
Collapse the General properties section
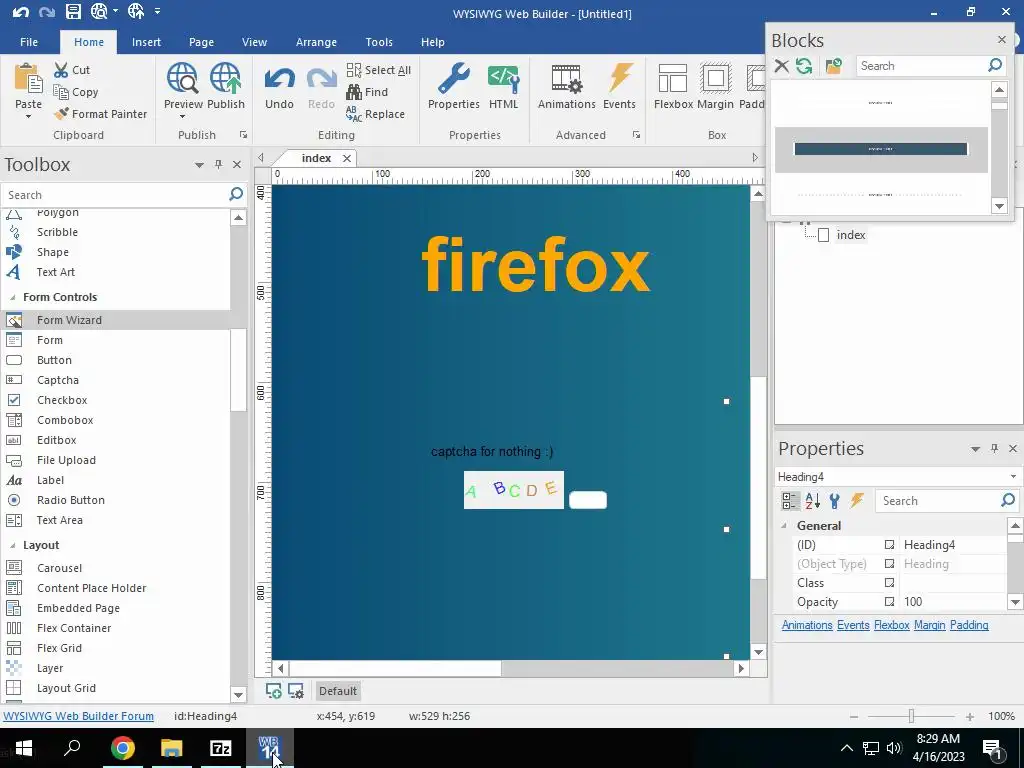[784, 526]
